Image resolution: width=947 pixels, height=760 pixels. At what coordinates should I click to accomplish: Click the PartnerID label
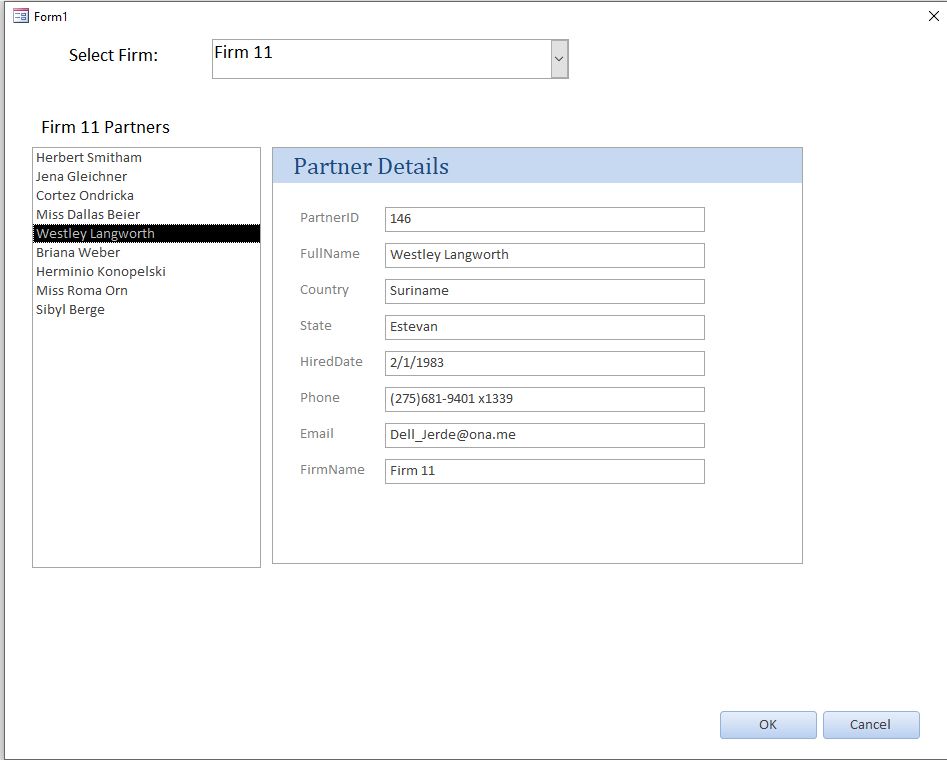pos(329,217)
